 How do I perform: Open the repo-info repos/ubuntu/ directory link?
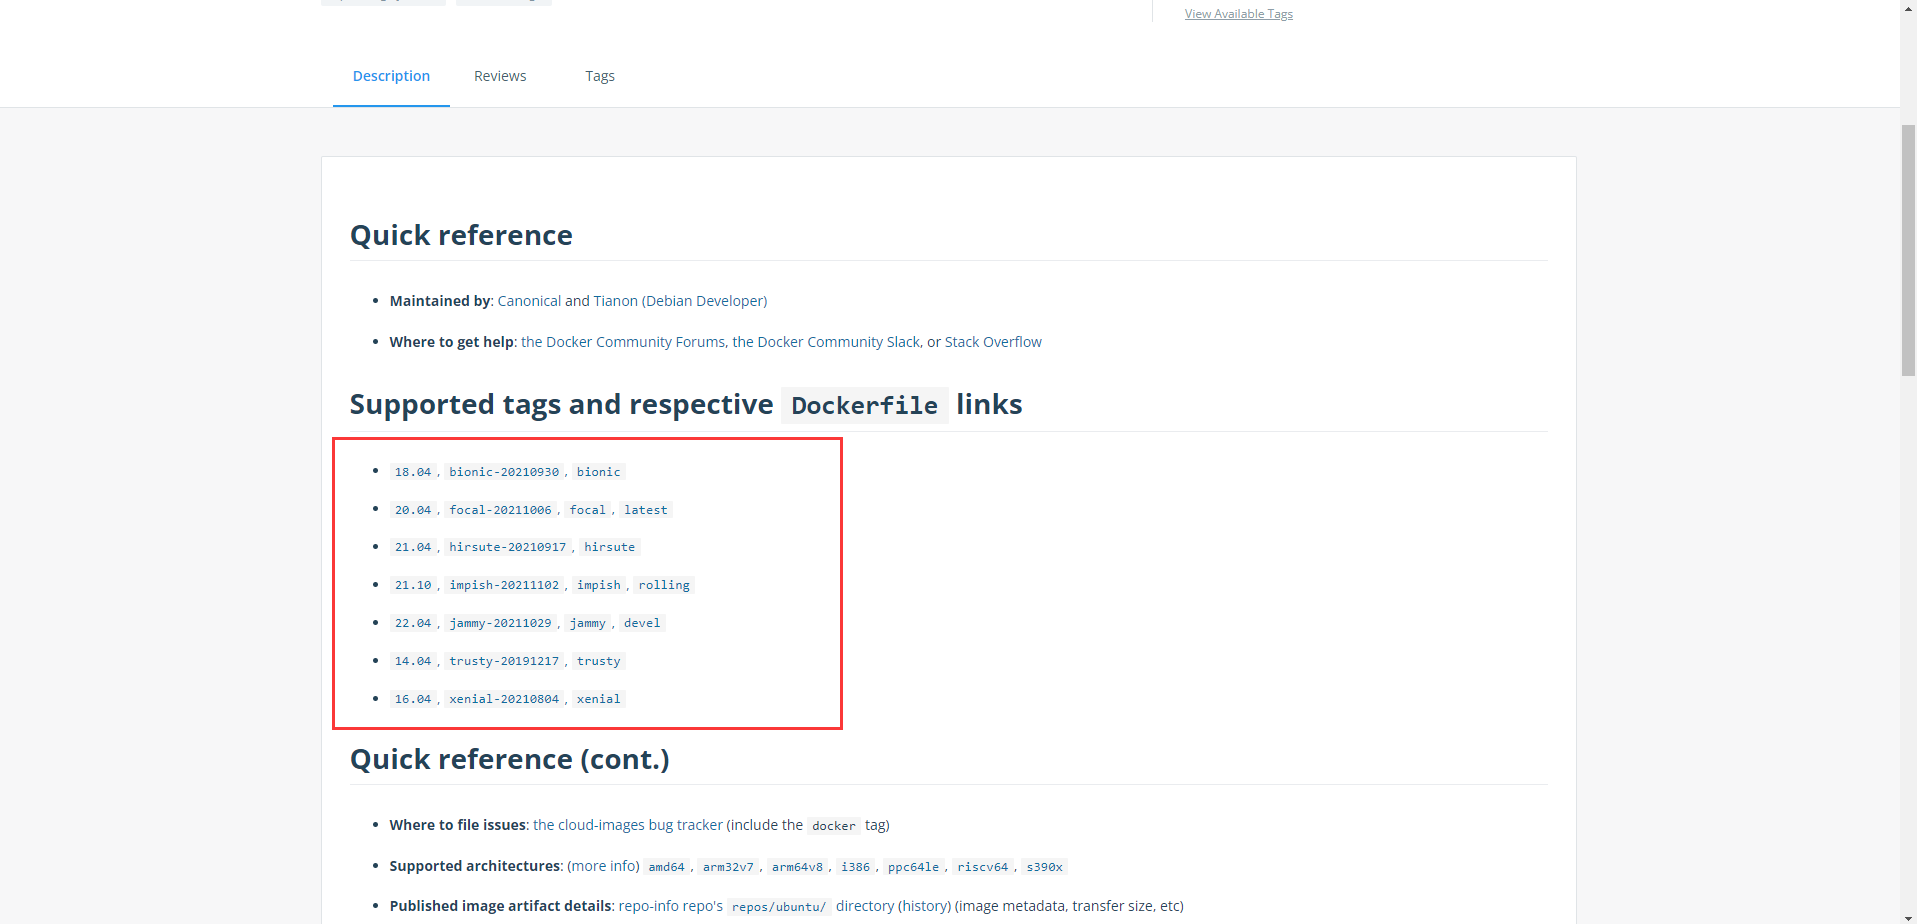coord(757,906)
